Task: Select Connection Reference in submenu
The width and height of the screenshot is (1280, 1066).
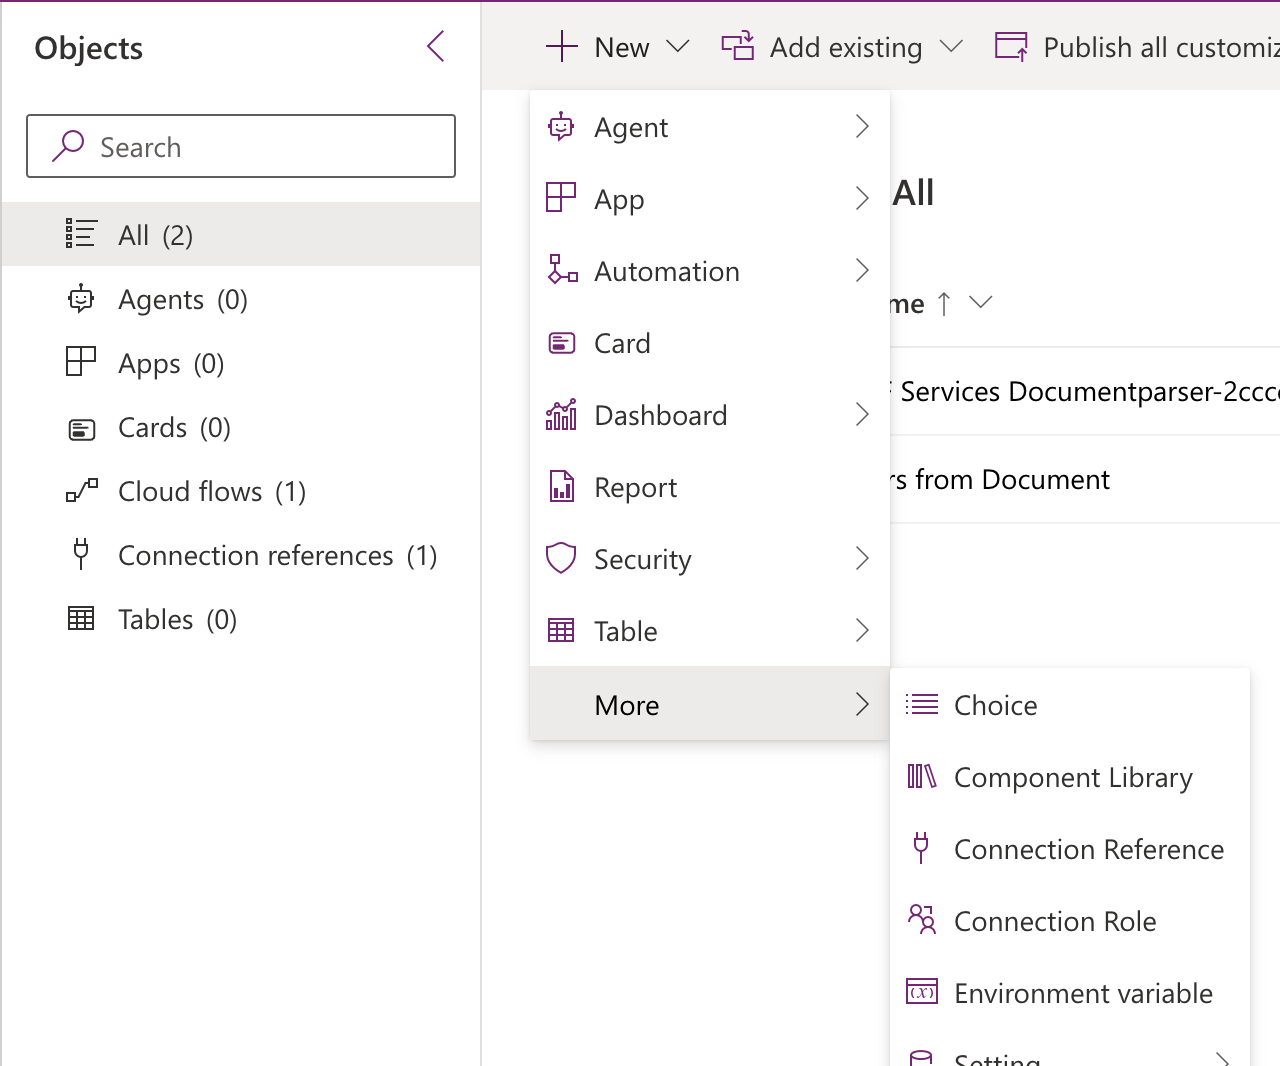Action: point(1088,850)
